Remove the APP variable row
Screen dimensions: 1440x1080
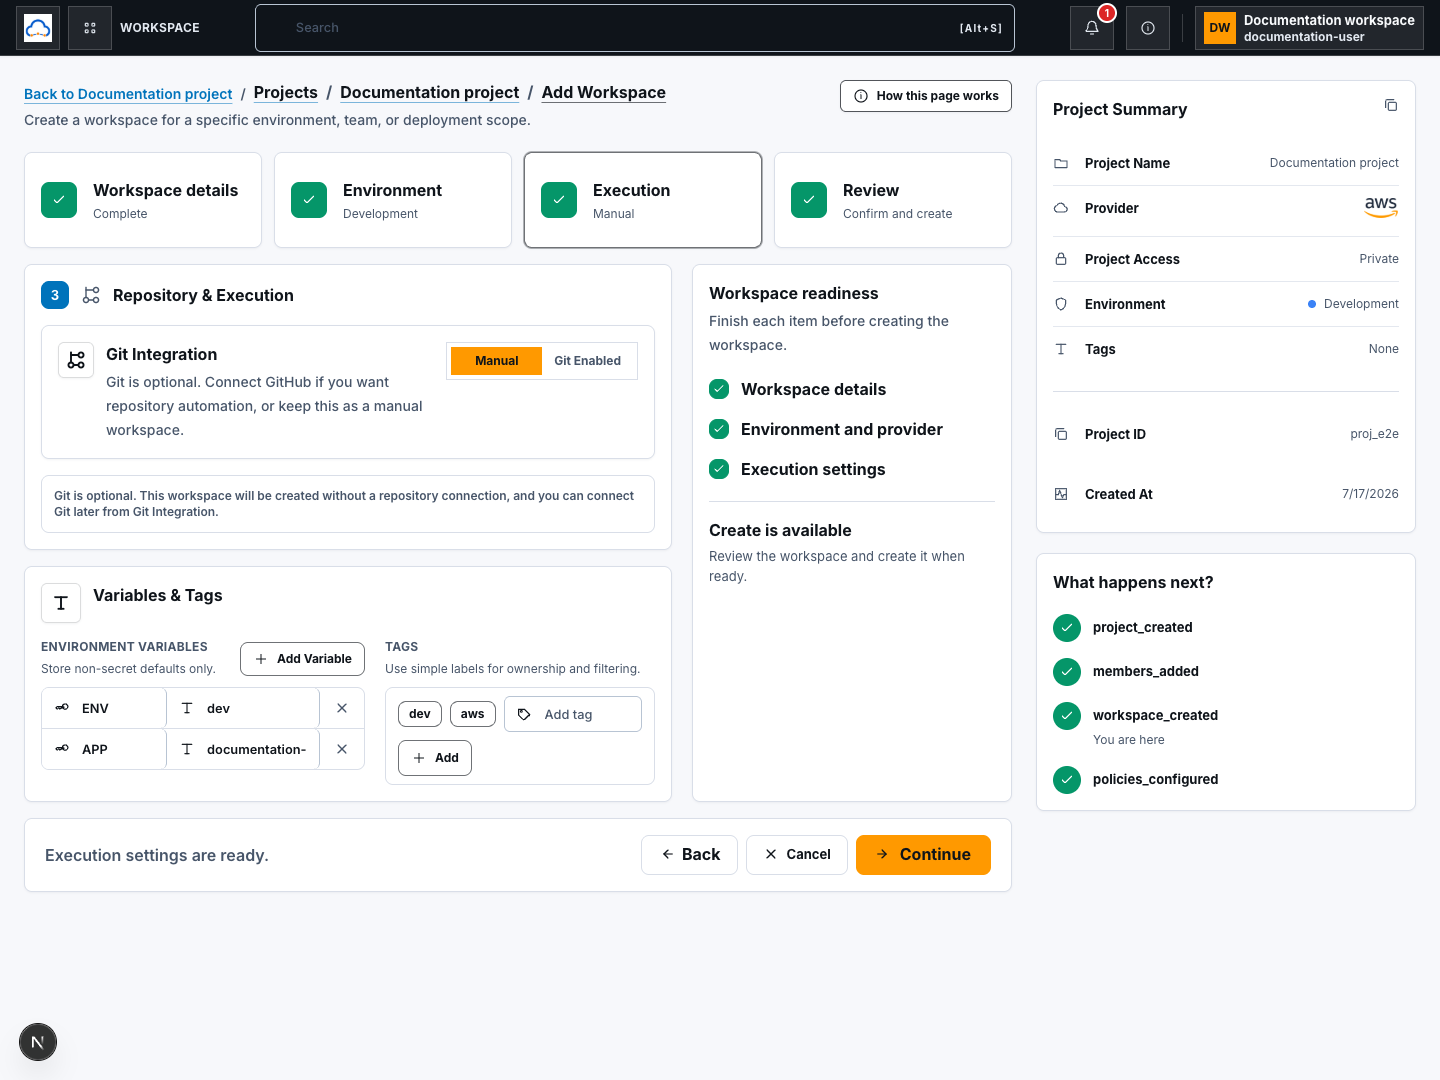pyautogui.click(x=342, y=749)
